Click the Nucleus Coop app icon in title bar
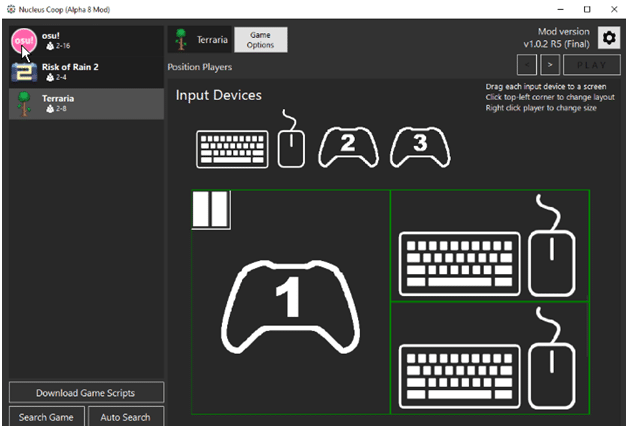 click(x=11, y=9)
